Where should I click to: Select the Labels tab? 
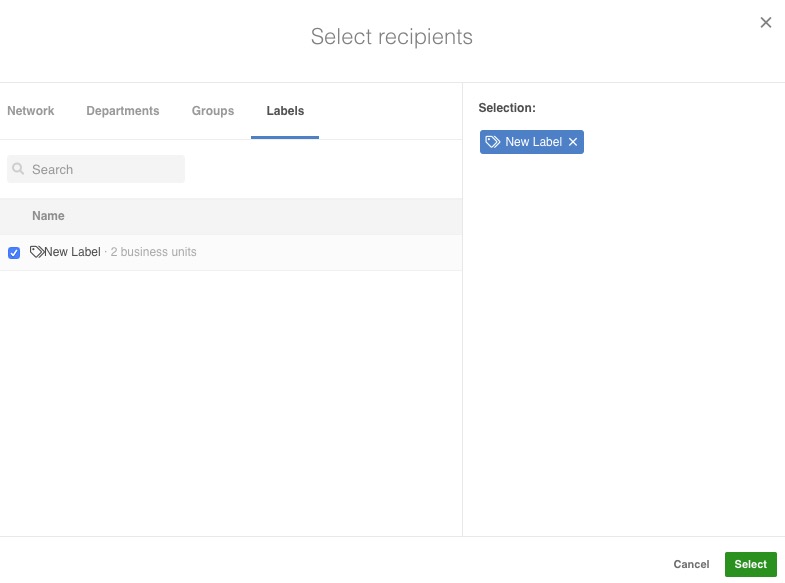[285, 111]
